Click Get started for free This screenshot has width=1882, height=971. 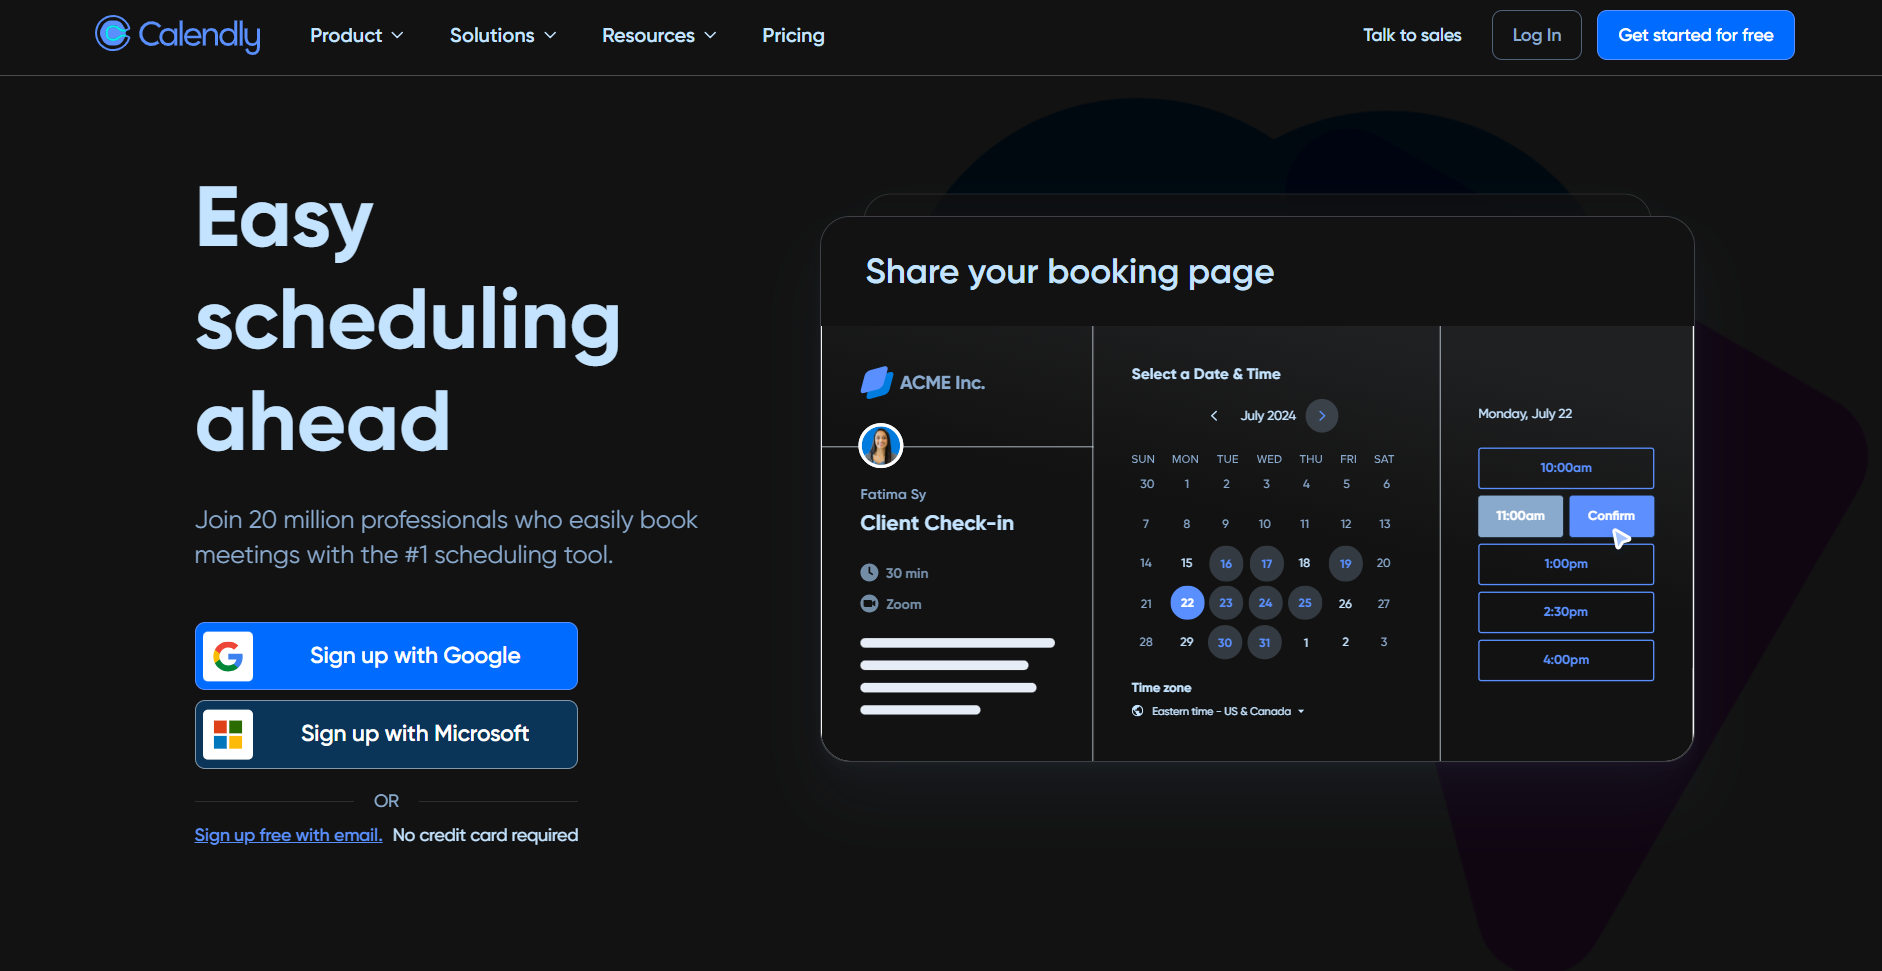pos(1695,35)
